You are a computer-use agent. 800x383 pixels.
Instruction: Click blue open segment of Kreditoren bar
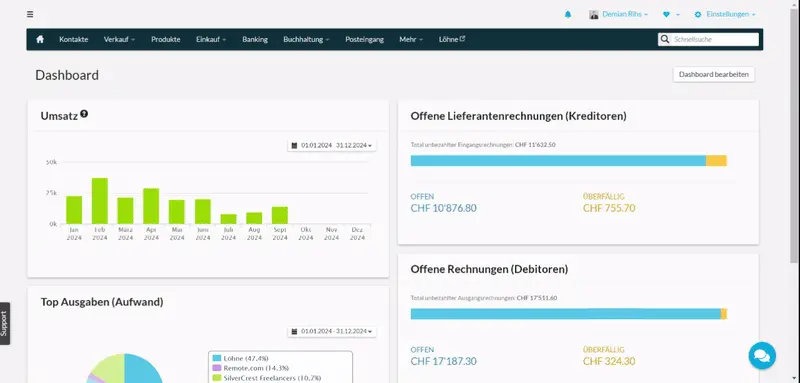pyautogui.click(x=558, y=161)
